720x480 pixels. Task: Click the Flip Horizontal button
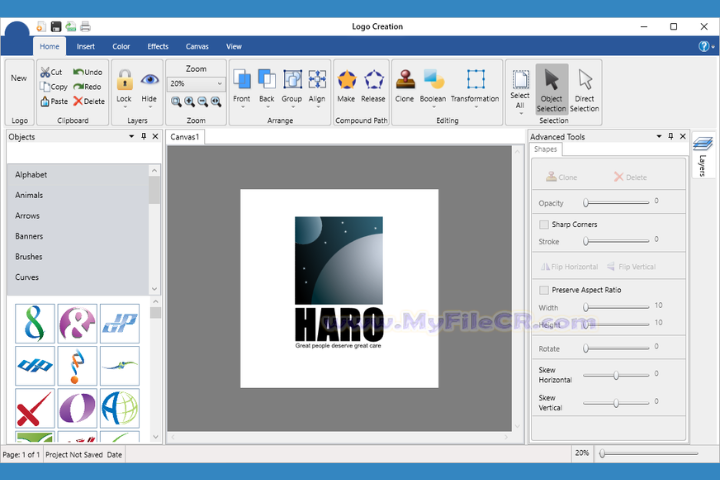(569, 267)
